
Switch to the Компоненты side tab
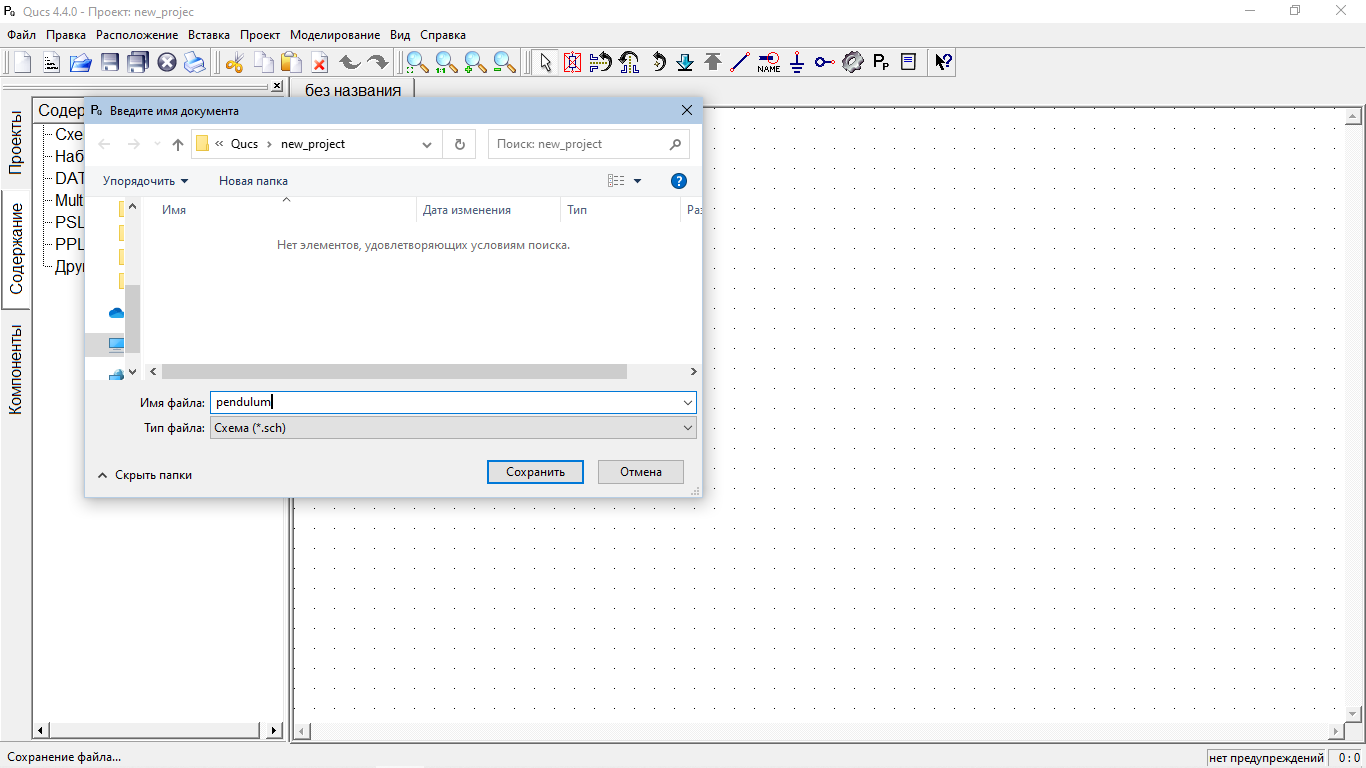16,369
